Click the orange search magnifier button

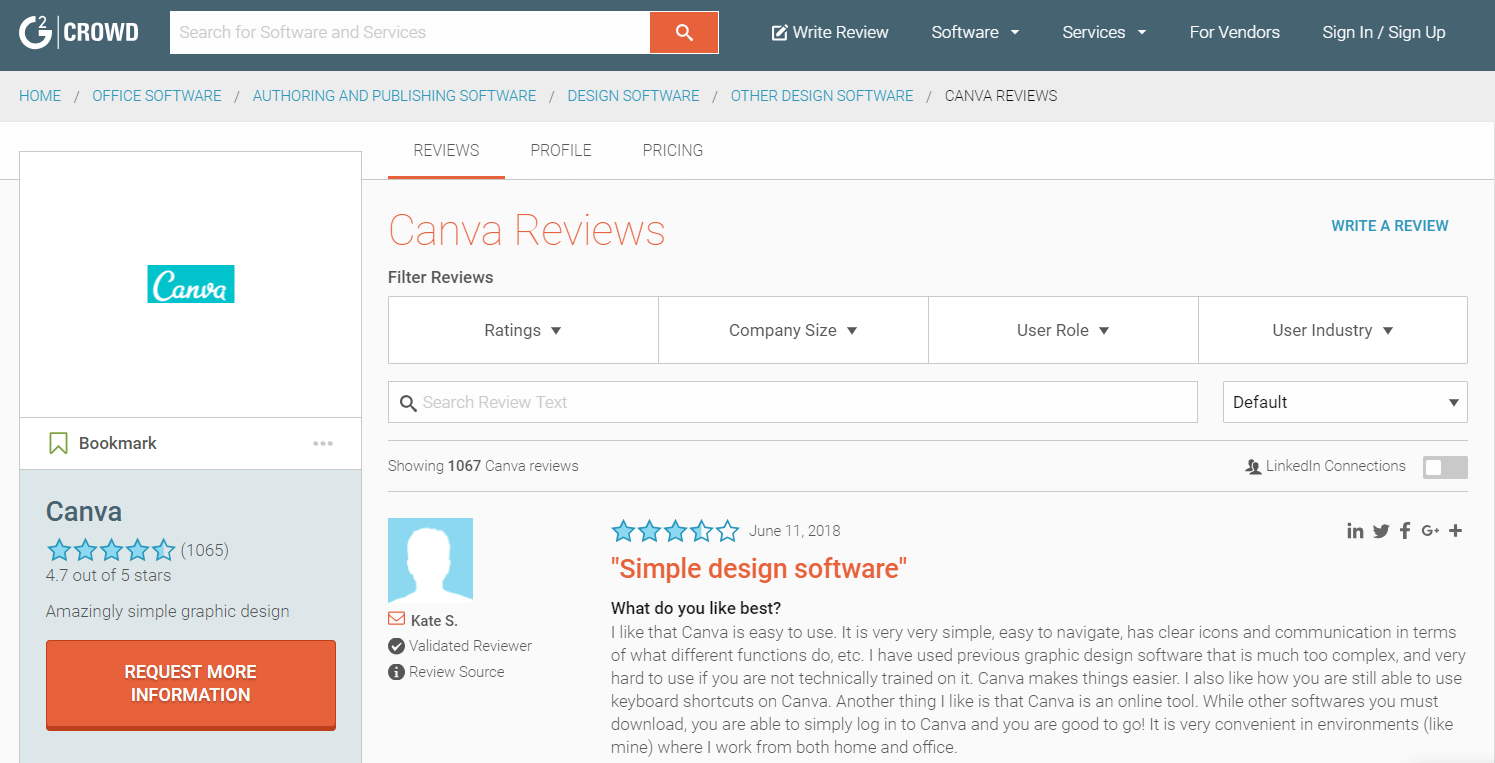[x=684, y=32]
